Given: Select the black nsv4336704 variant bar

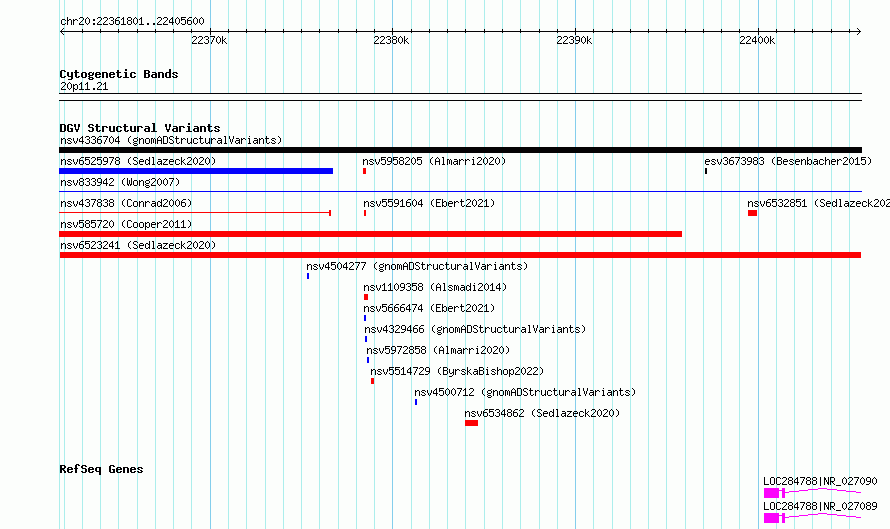Looking at the screenshot, I should click(460, 150).
